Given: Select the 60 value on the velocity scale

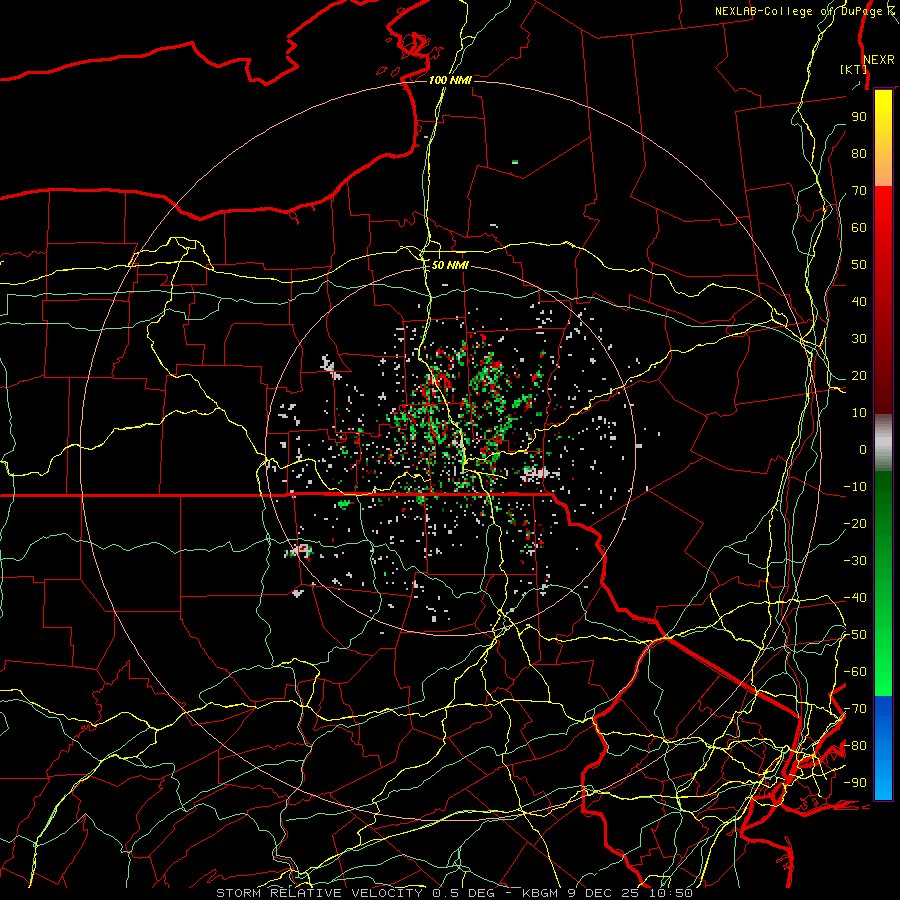Looking at the screenshot, I should click(x=859, y=227).
